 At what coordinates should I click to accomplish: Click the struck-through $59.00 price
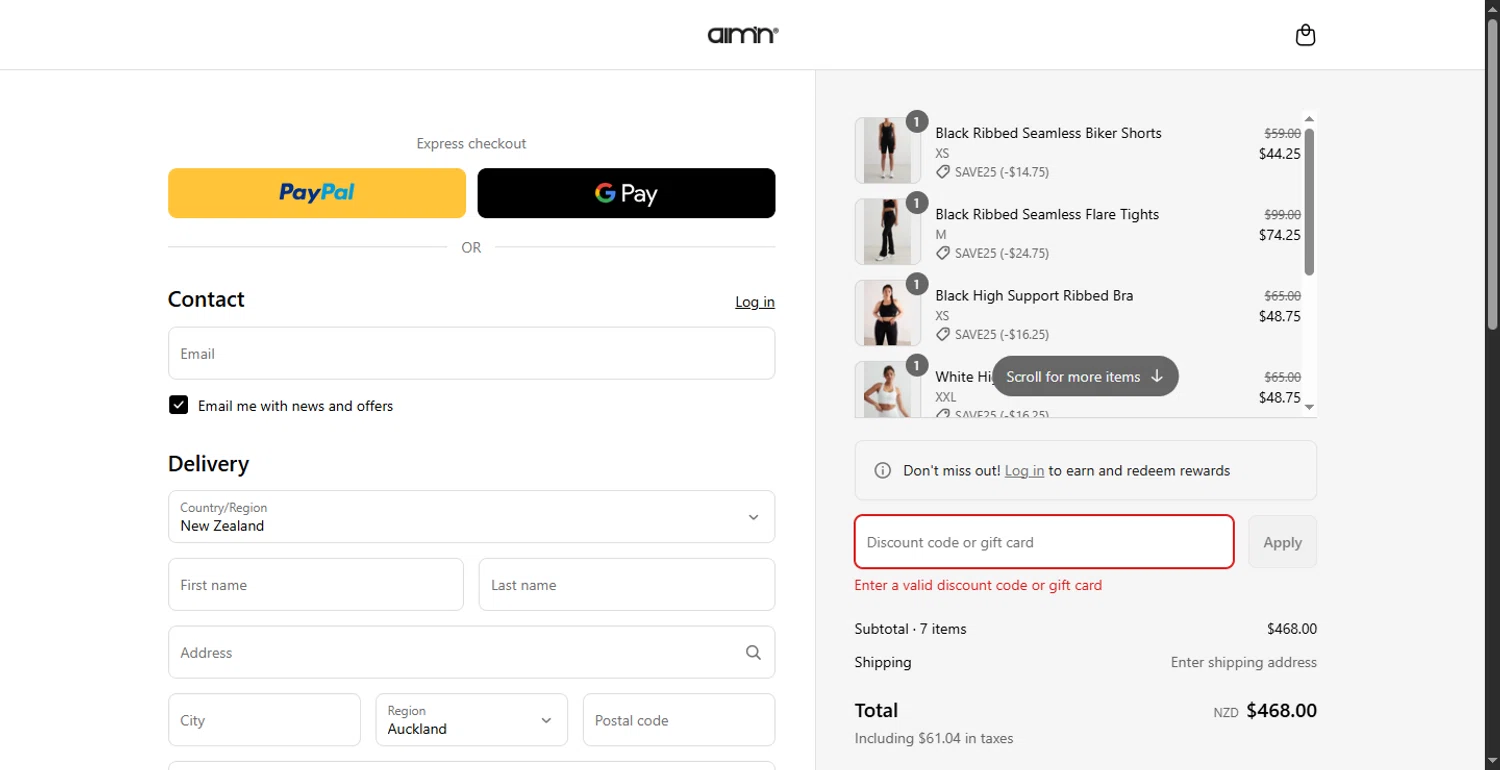[x=1283, y=133]
